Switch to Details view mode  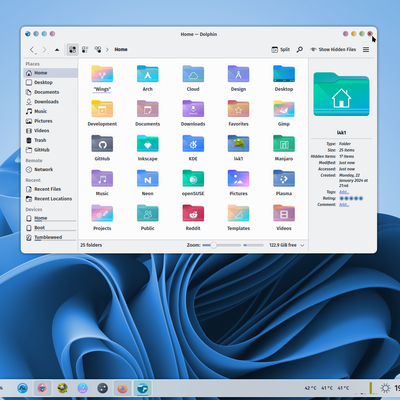(98, 50)
